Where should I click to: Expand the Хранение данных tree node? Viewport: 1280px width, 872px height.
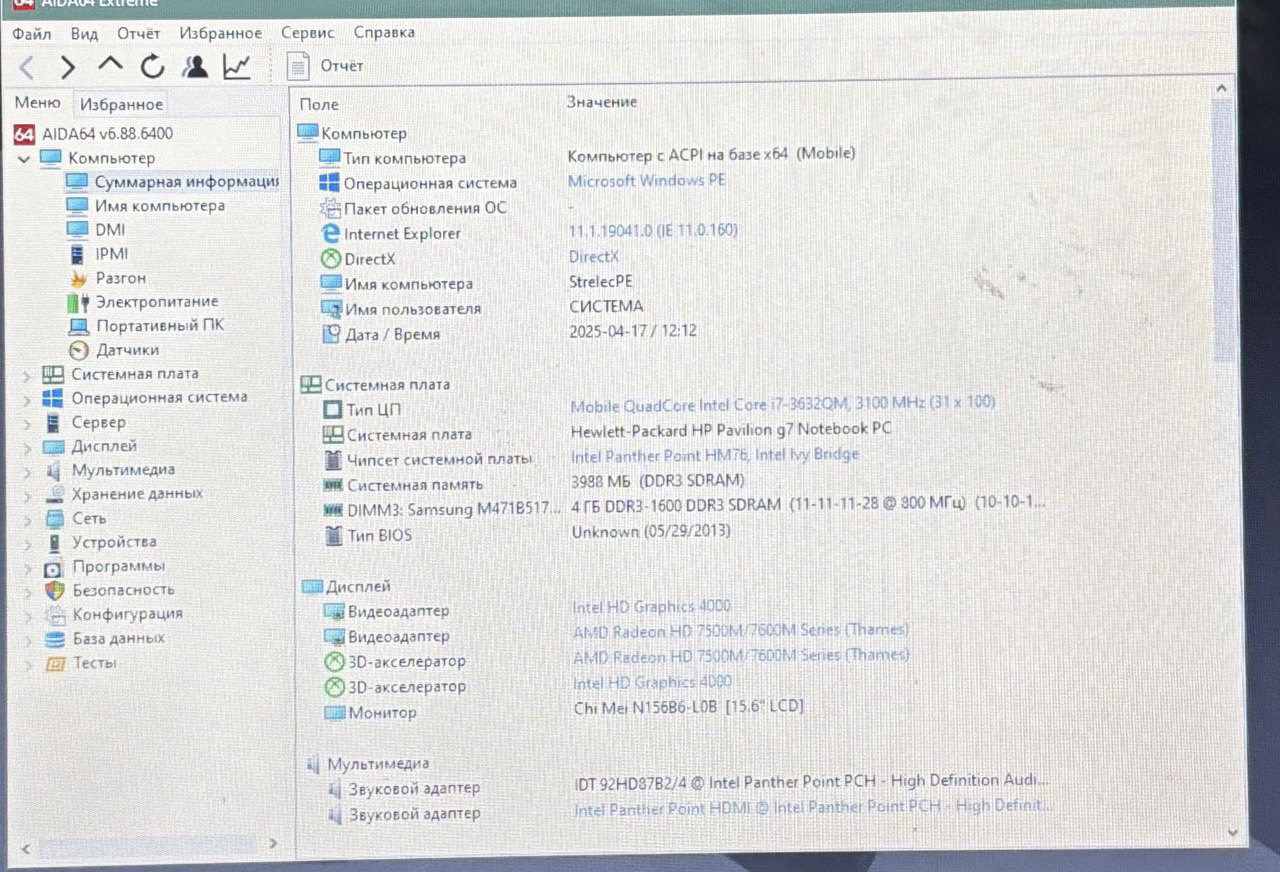[x=26, y=494]
